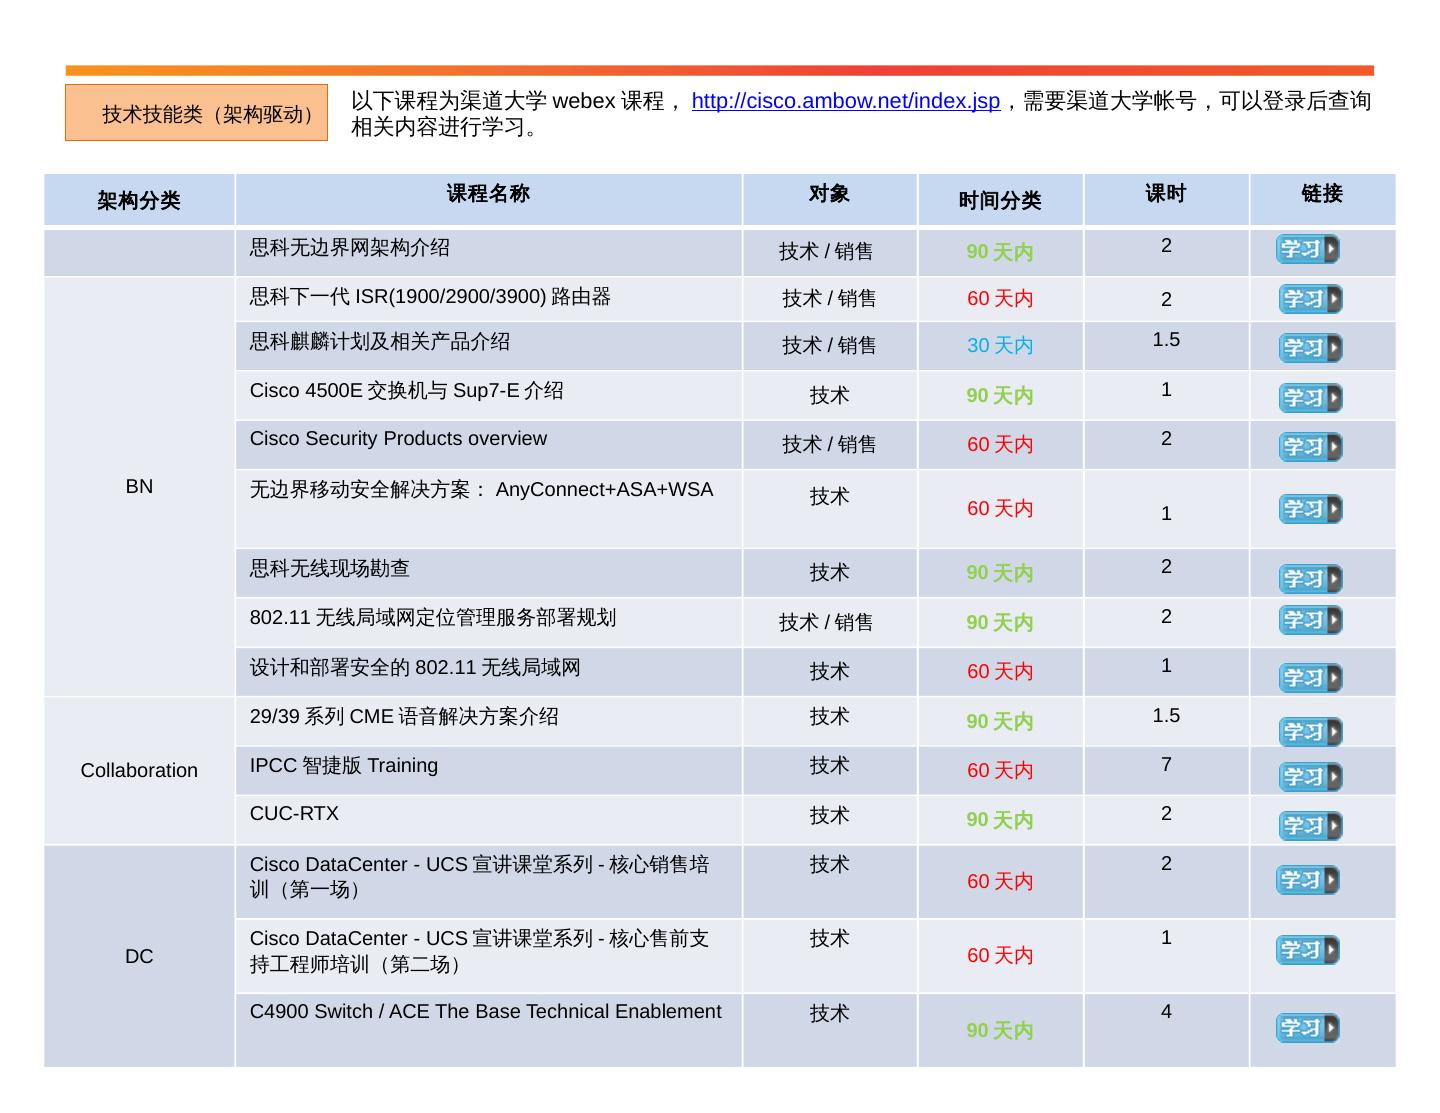Launch 学习 for the CUC-RTX course
The image size is (1440, 1113).
point(1310,826)
